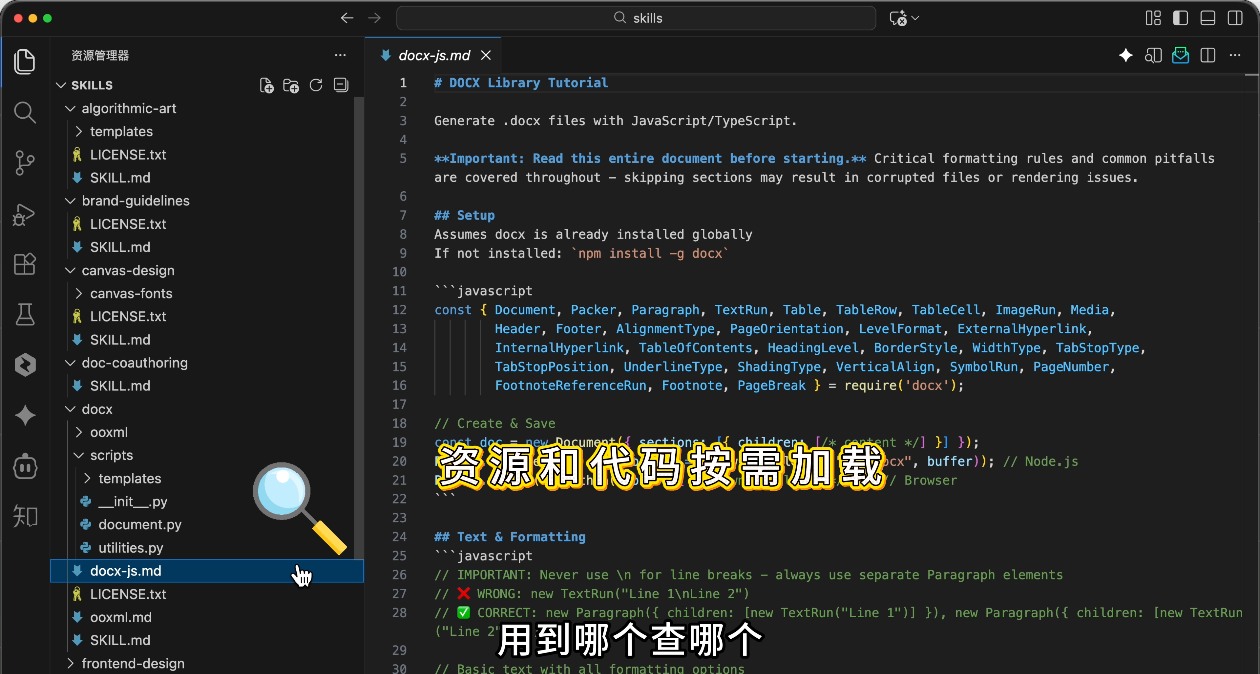
Task: Refresh the explorer file tree
Action: [316, 85]
